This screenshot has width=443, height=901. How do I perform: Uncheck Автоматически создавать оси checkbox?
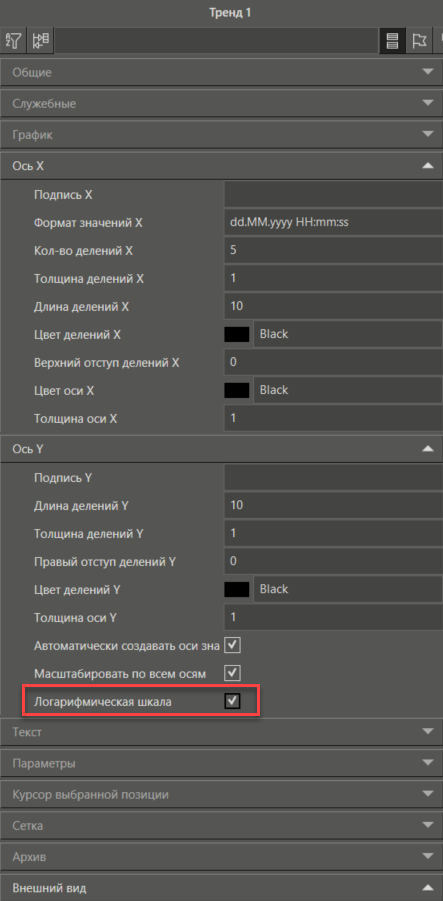point(233,645)
